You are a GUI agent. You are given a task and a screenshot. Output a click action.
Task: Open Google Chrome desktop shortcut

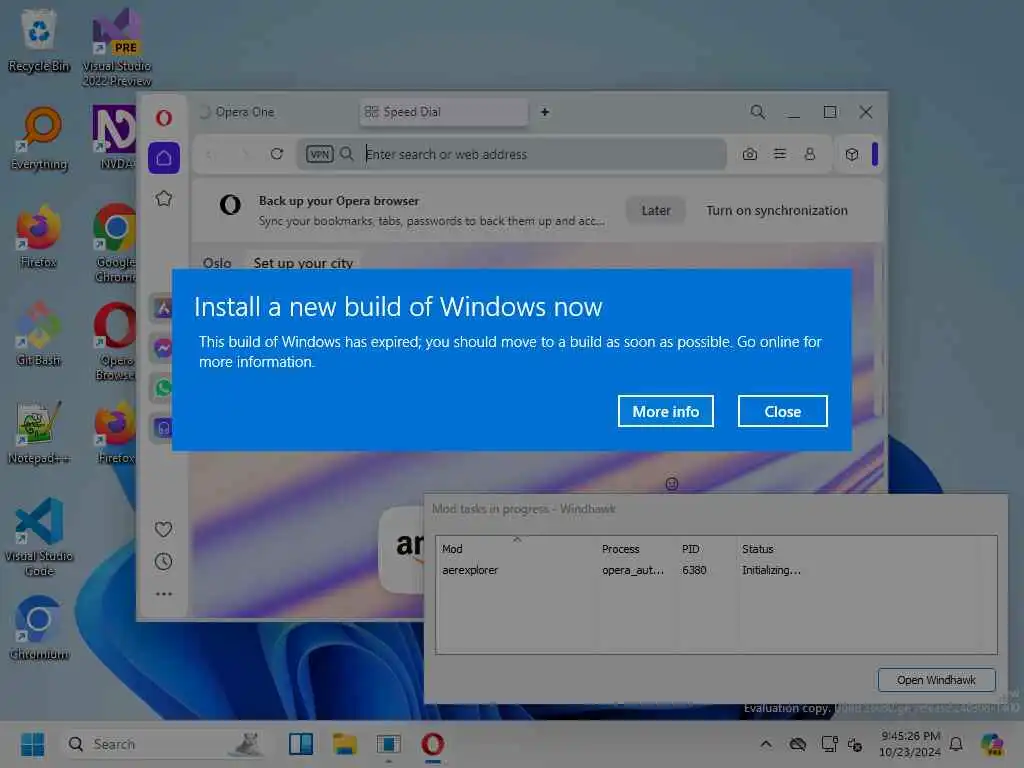(115, 244)
